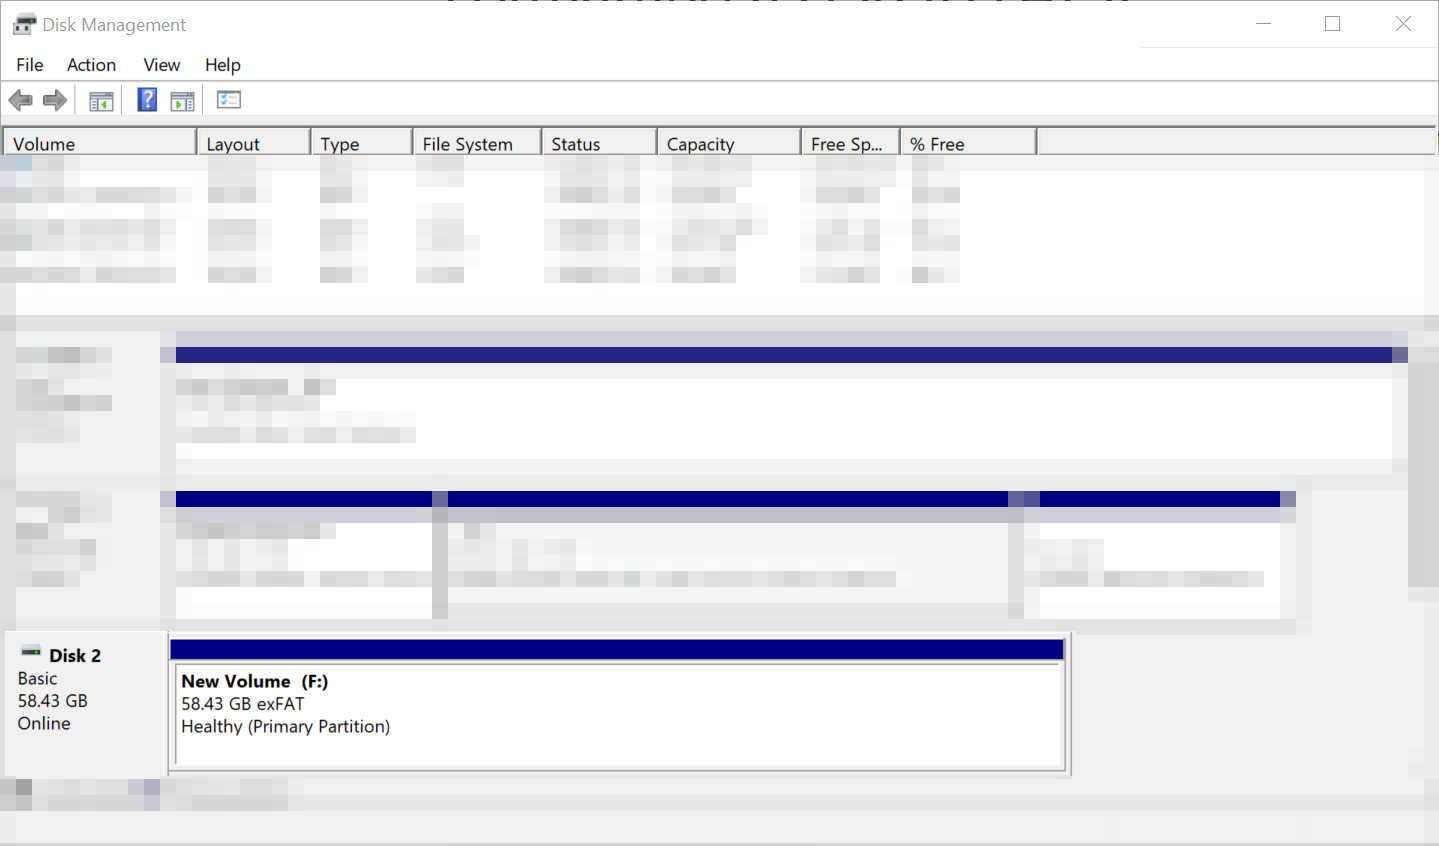This screenshot has width=1439, height=846.
Task: Sort by the Status column header
Action: [599, 143]
